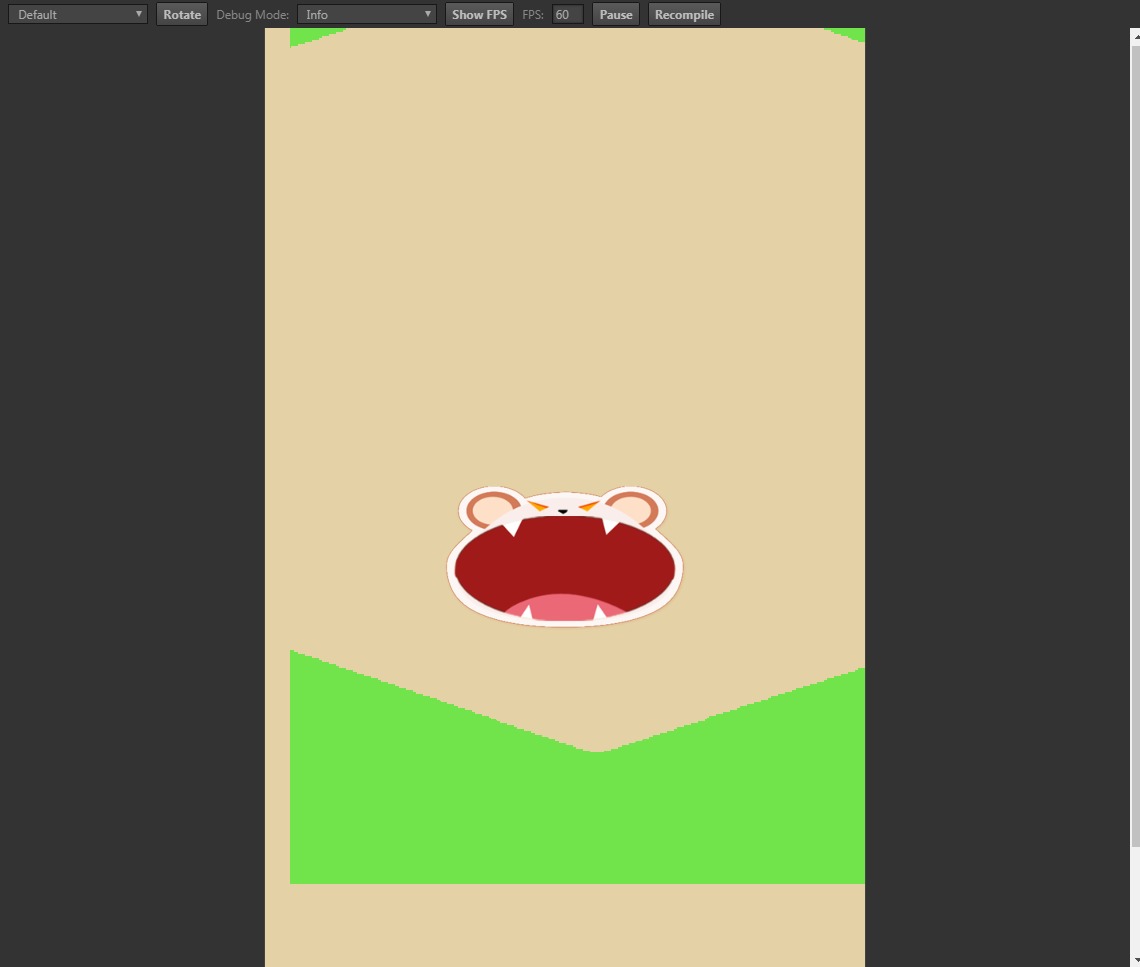Click the scrollbar up arrow at the top right
This screenshot has width=1140, height=967.
pos(1136,35)
